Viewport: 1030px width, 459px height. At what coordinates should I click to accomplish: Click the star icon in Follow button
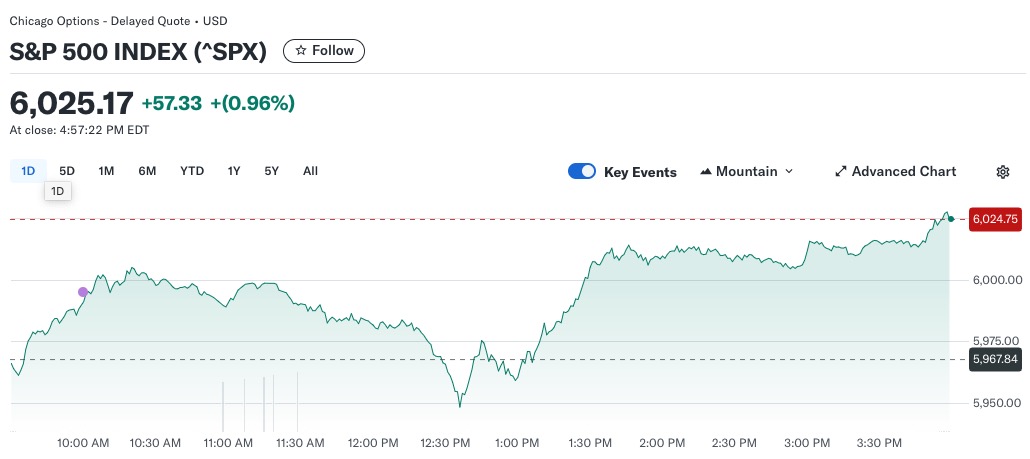tap(301, 51)
